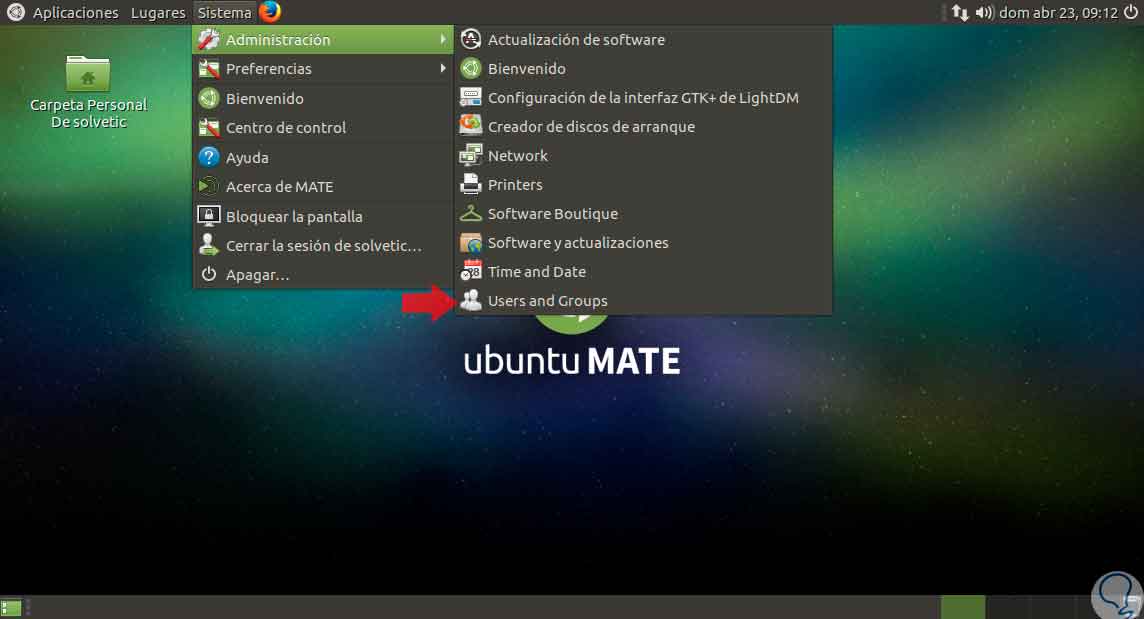Image resolution: width=1144 pixels, height=619 pixels.
Task: Click the Centro de control icon
Action: [209, 128]
